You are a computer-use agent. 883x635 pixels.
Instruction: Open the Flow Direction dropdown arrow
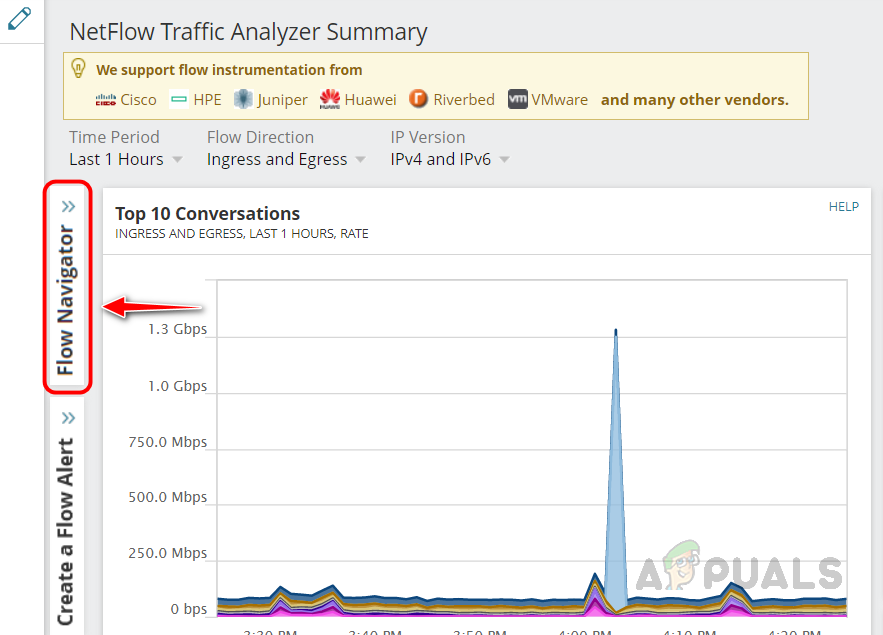360,160
